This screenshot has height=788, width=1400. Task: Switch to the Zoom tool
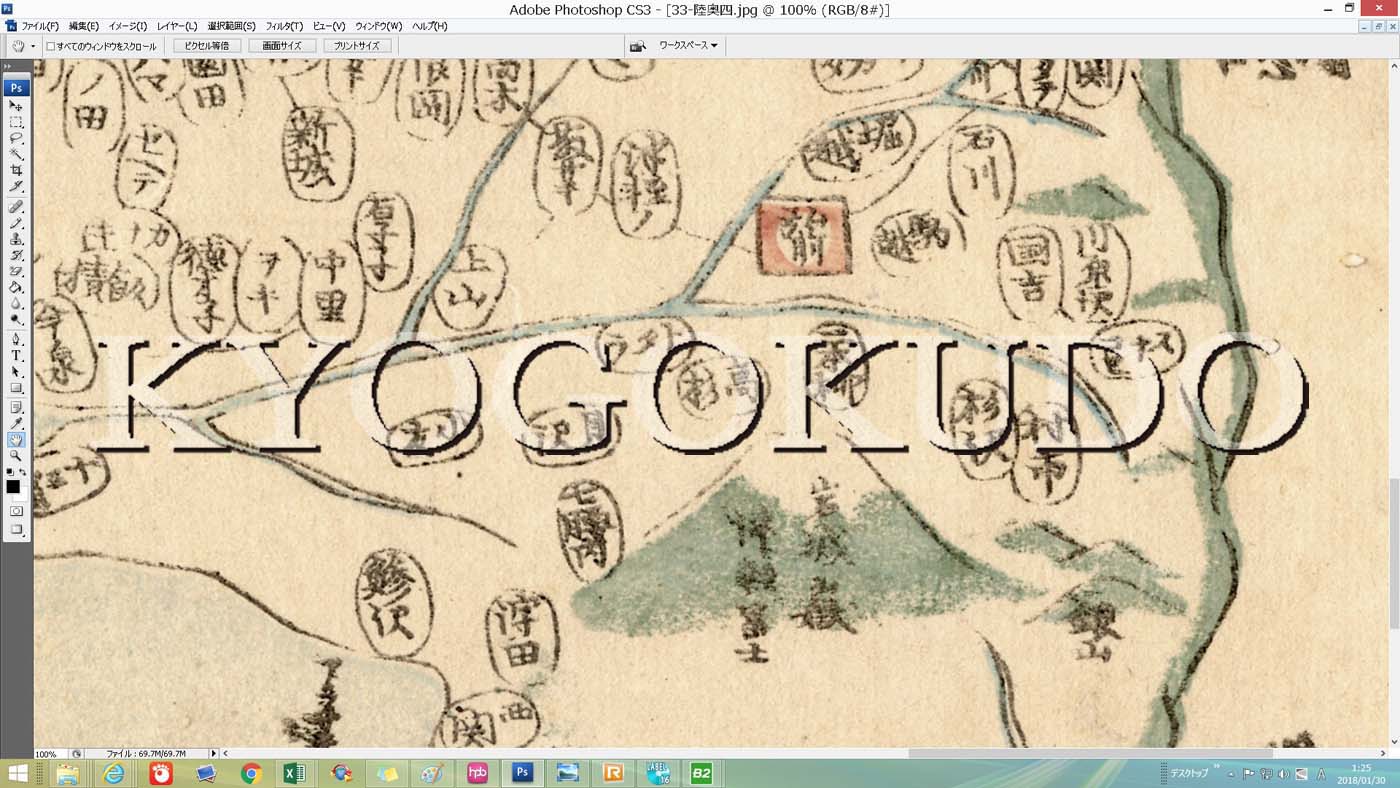(16, 456)
